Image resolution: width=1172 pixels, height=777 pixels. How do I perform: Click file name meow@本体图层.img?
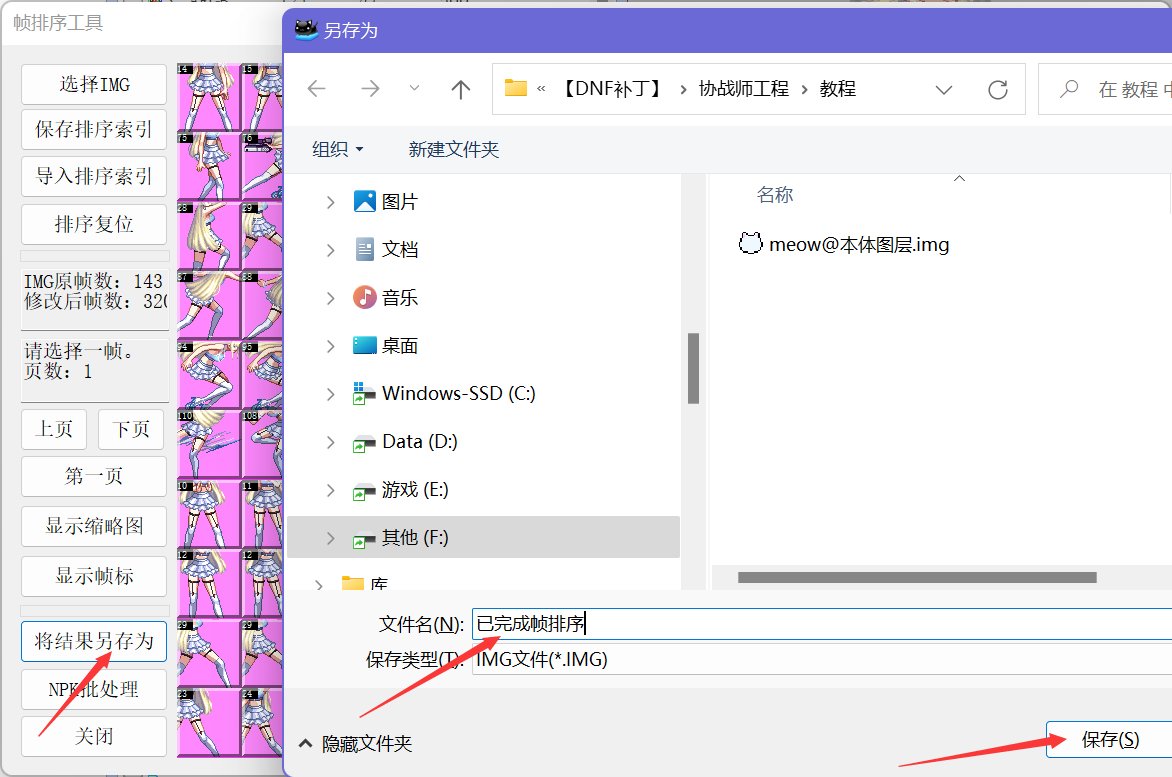click(859, 245)
